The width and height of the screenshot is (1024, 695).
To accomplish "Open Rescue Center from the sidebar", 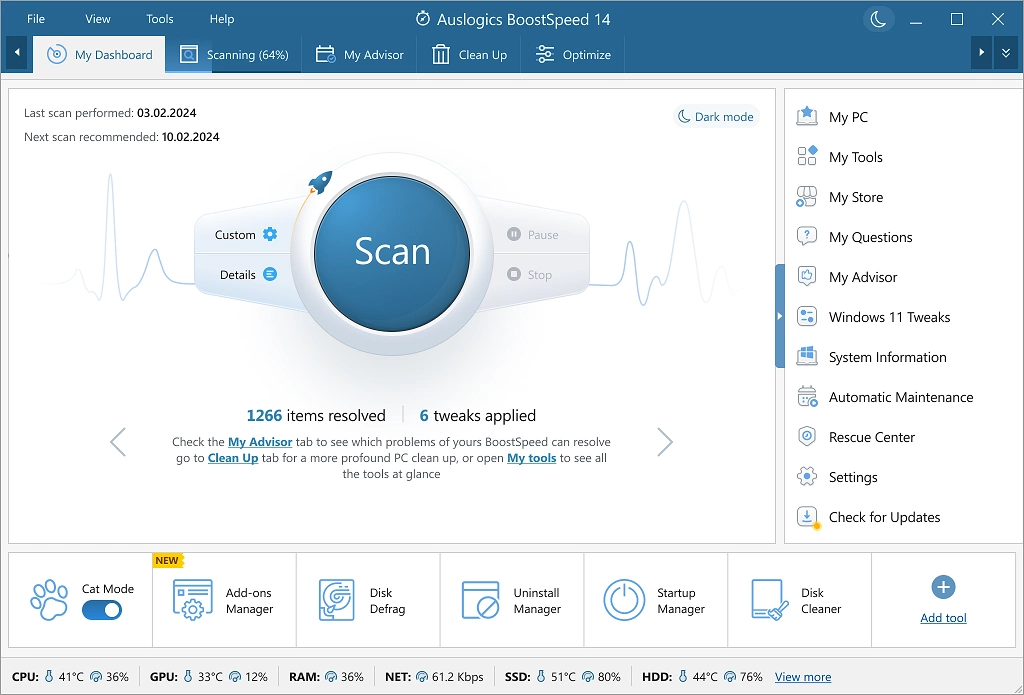I will [x=871, y=437].
